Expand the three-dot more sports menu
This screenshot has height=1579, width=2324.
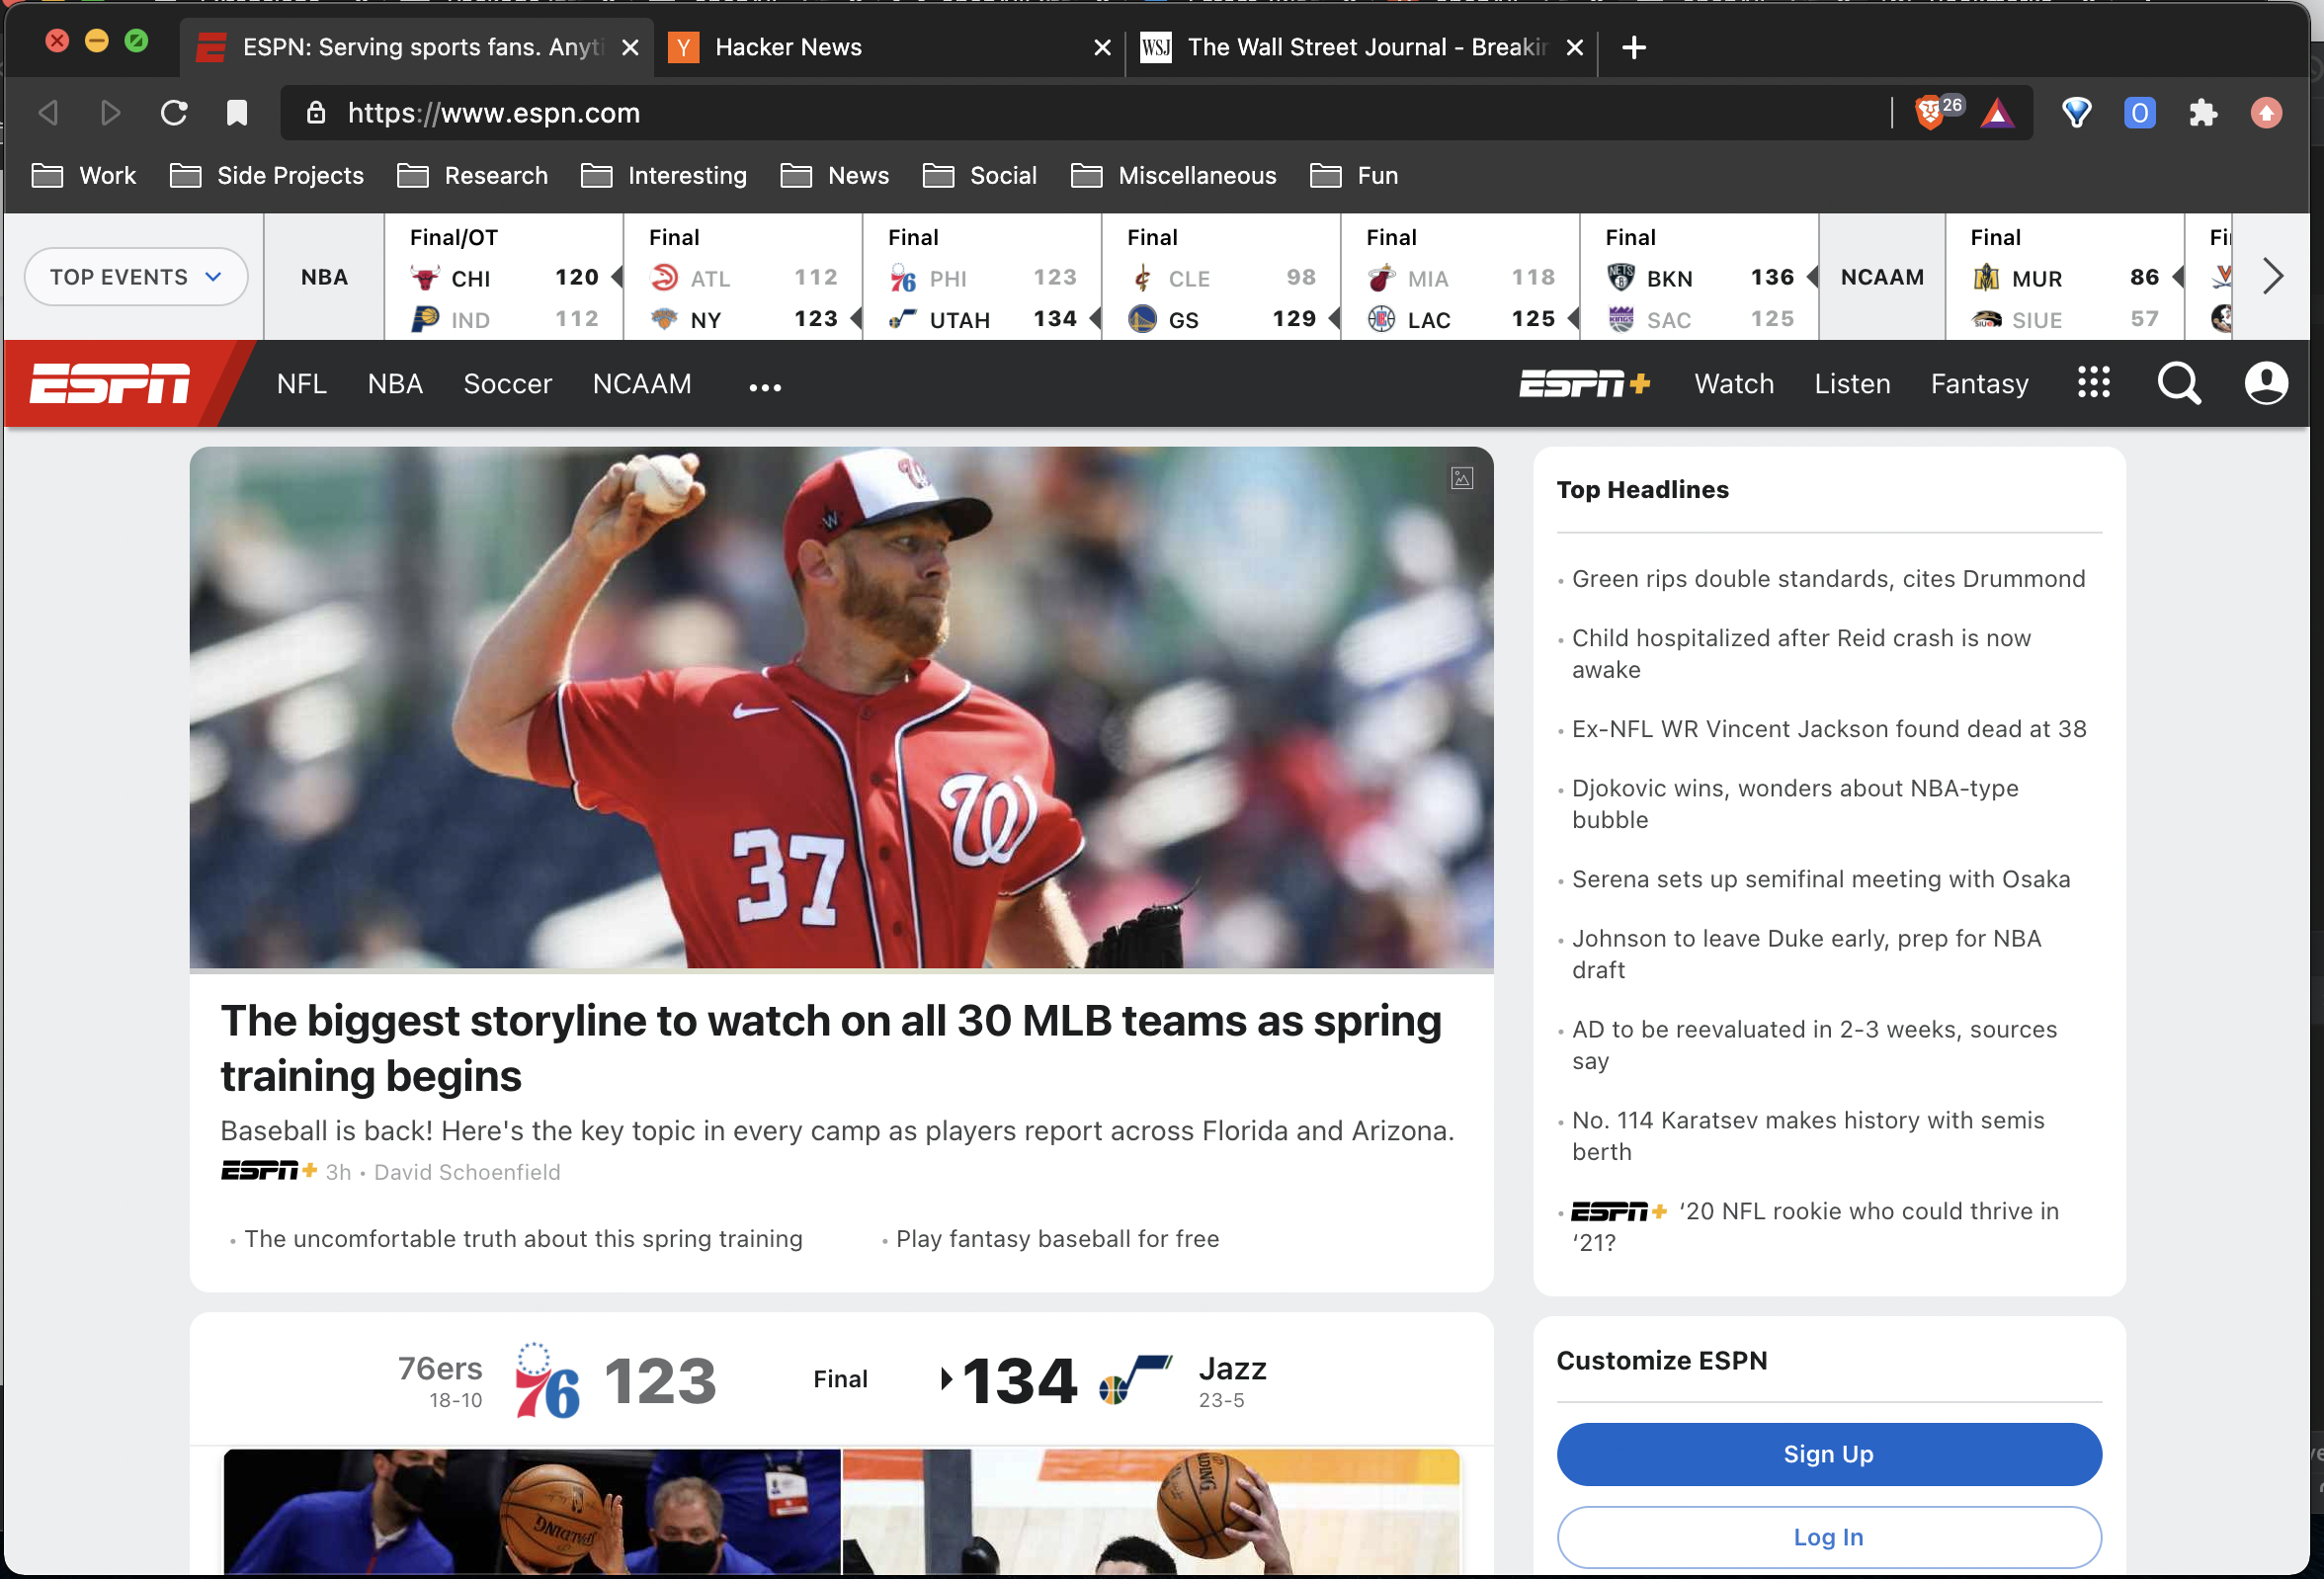(765, 387)
